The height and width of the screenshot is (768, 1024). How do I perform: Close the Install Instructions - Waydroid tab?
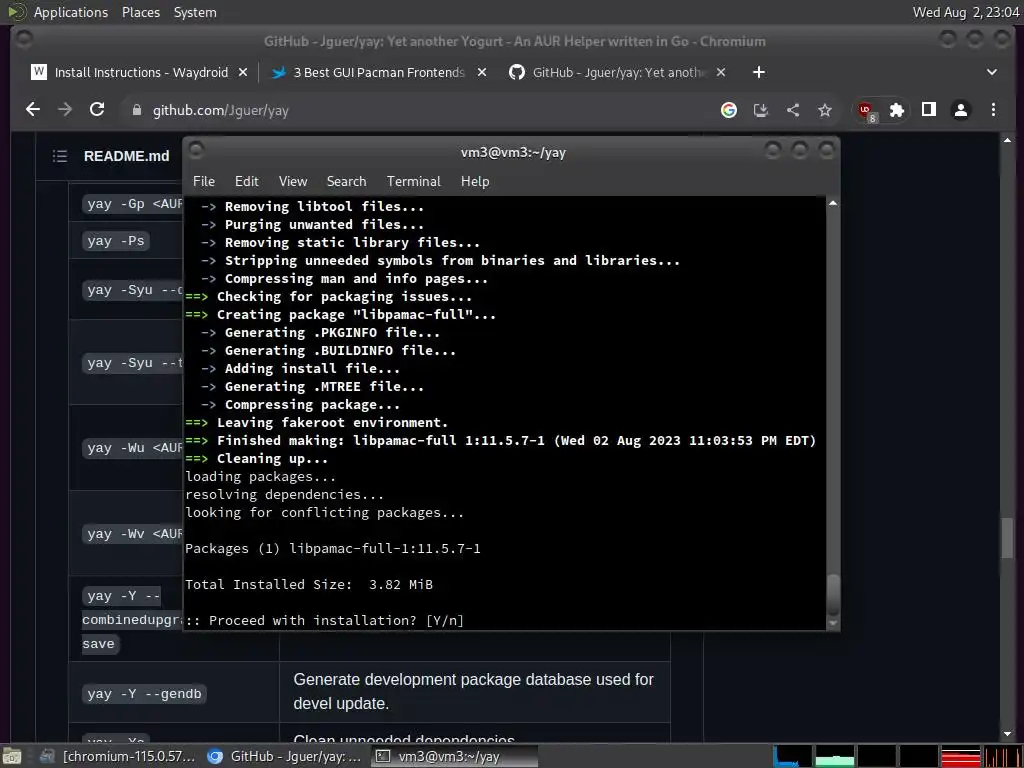click(x=243, y=72)
